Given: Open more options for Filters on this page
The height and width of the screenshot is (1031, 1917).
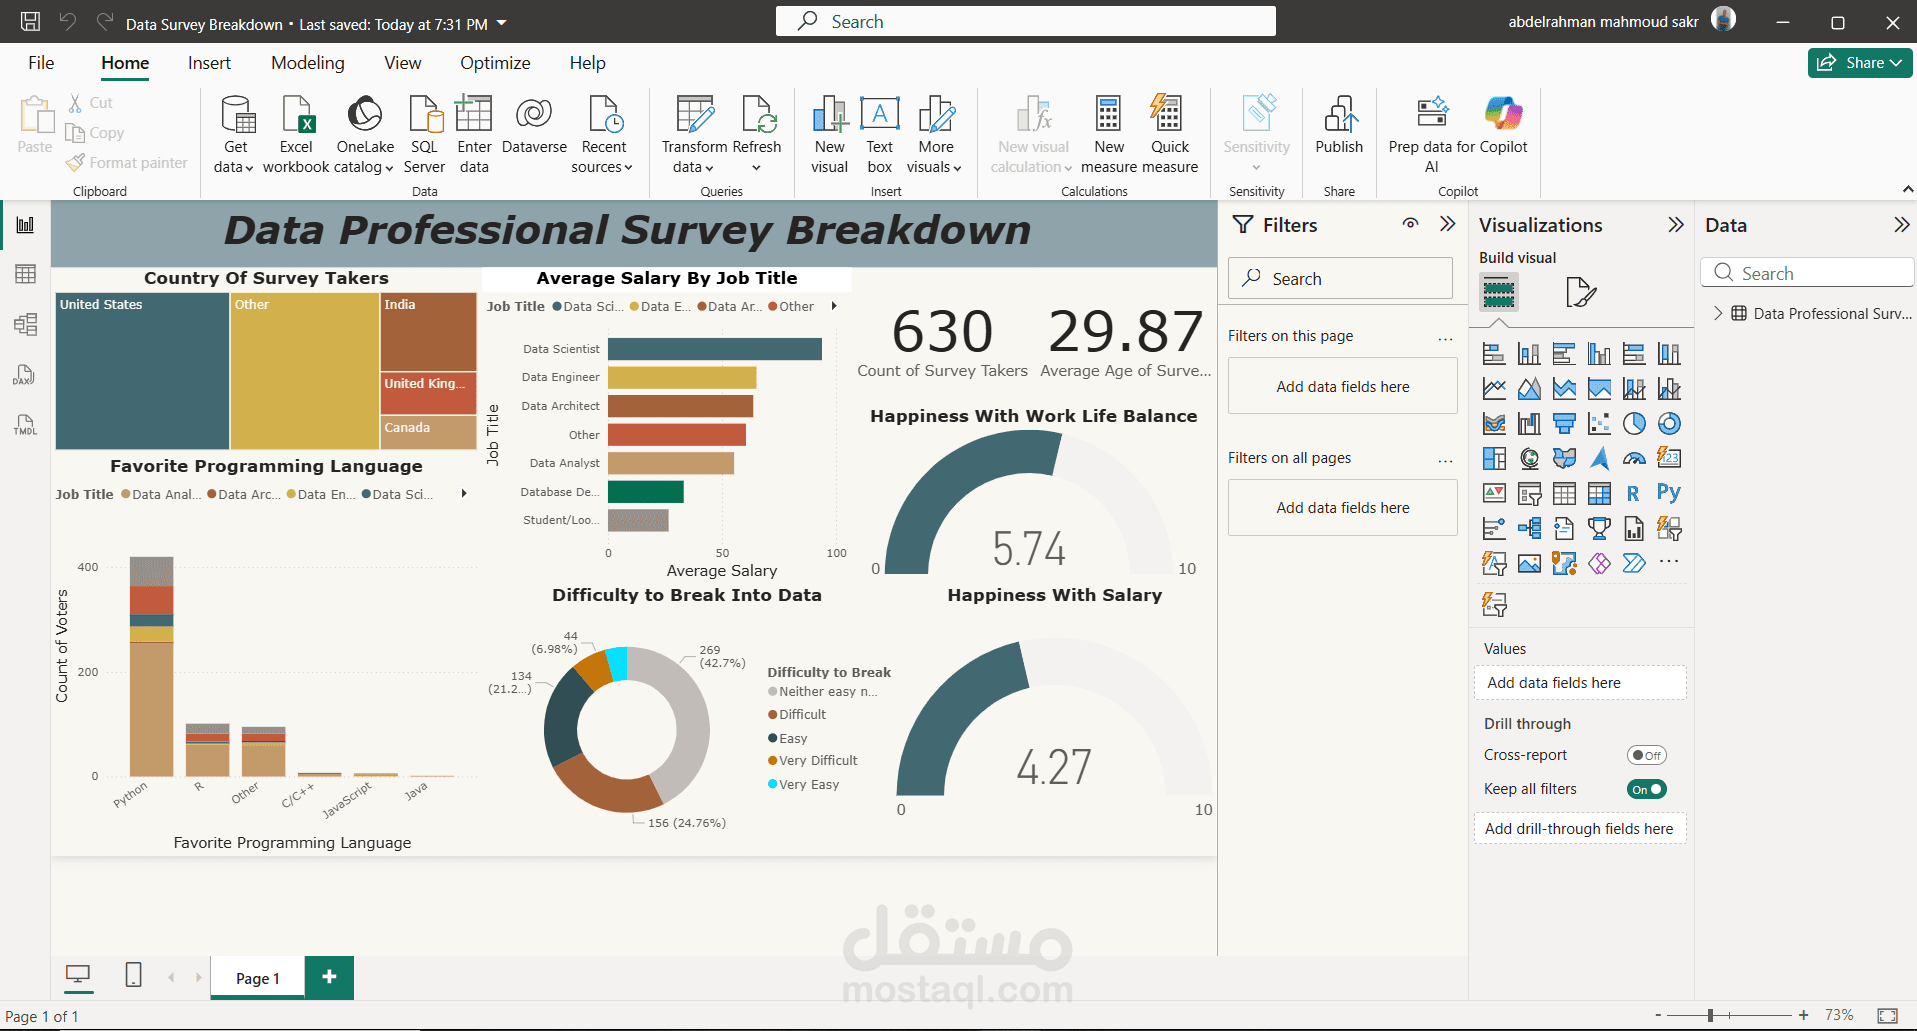Looking at the screenshot, I should [1445, 338].
